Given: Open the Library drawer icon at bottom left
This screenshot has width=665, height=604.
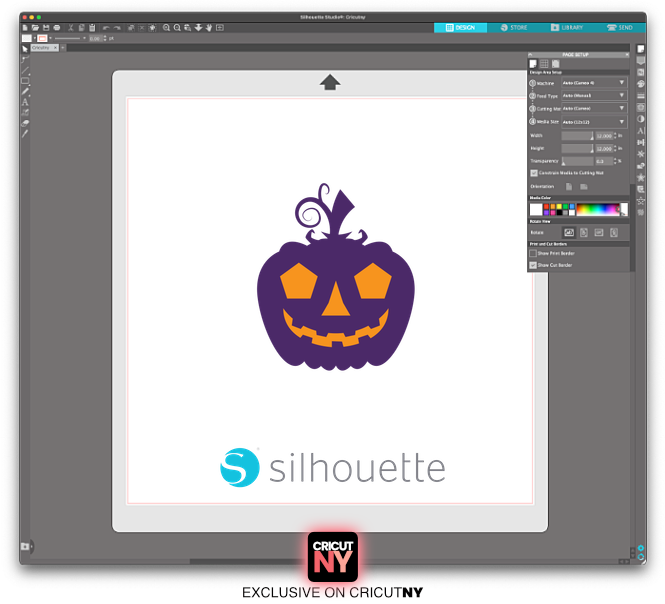Looking at the screenshot, I should click(x=25, y=546).
